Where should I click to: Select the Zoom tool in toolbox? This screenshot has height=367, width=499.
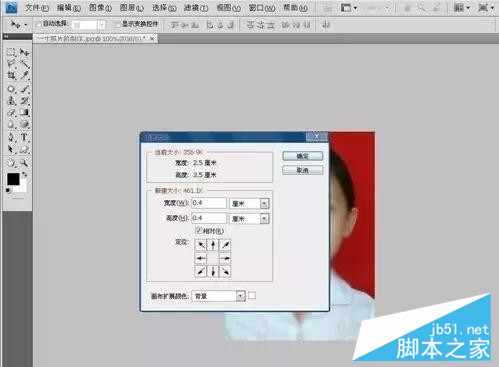coord(24,163)
